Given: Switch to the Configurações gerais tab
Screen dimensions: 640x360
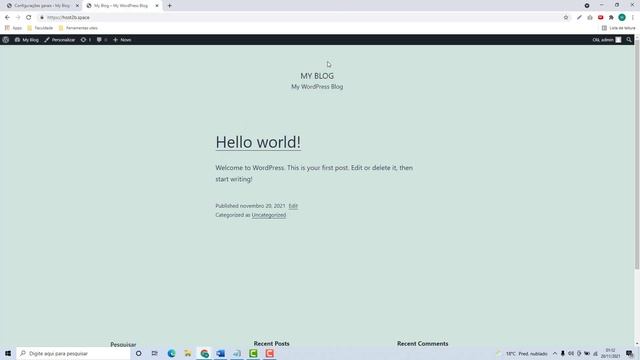Looking at the screenshot, I should (x=41, y=6).
